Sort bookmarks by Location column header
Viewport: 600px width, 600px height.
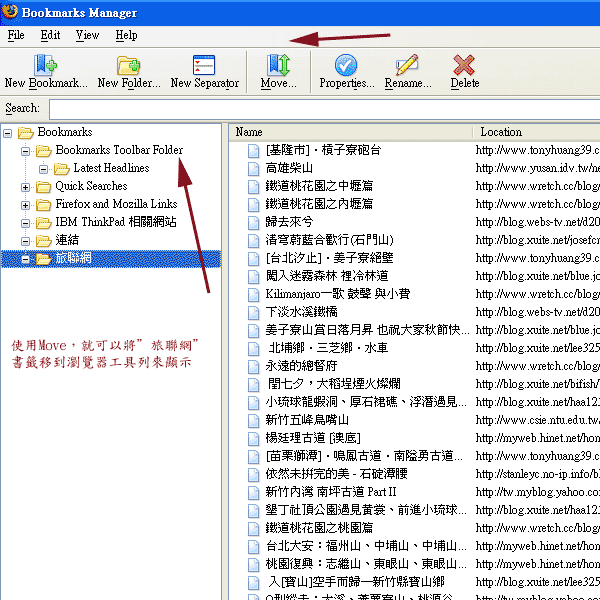point(536,132)
